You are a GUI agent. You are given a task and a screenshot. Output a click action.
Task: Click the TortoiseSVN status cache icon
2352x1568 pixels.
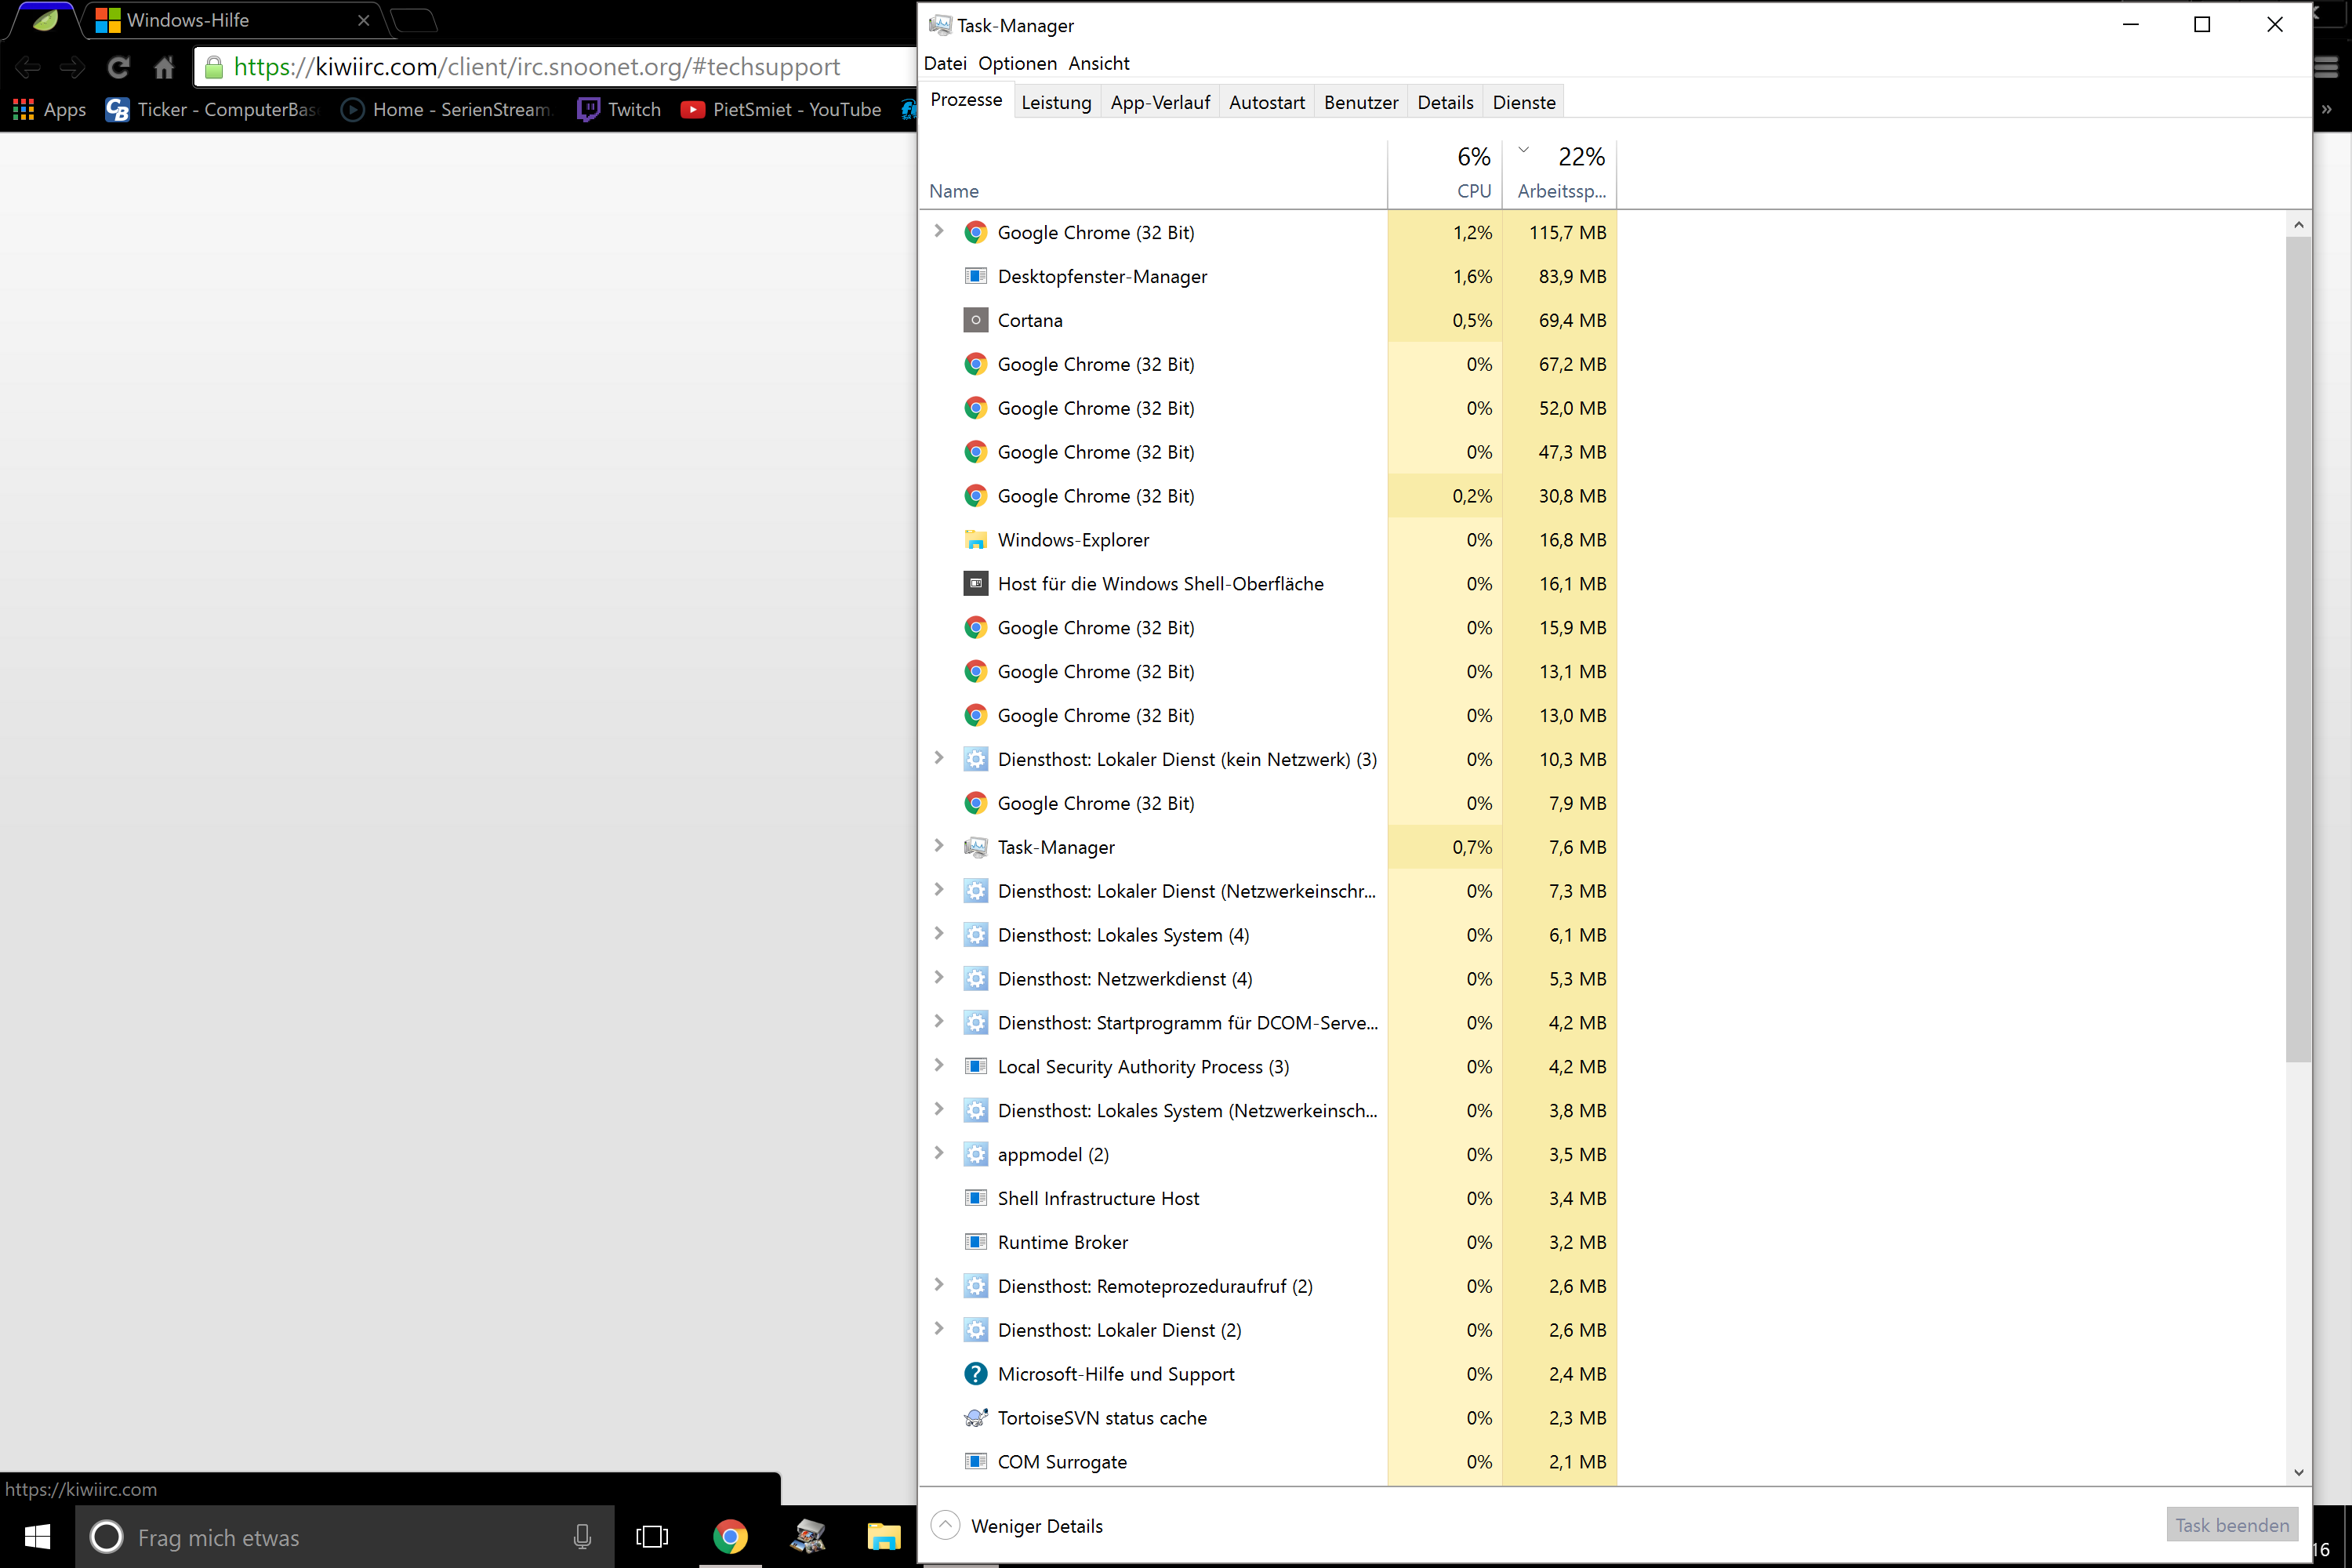coord(975,1418)
